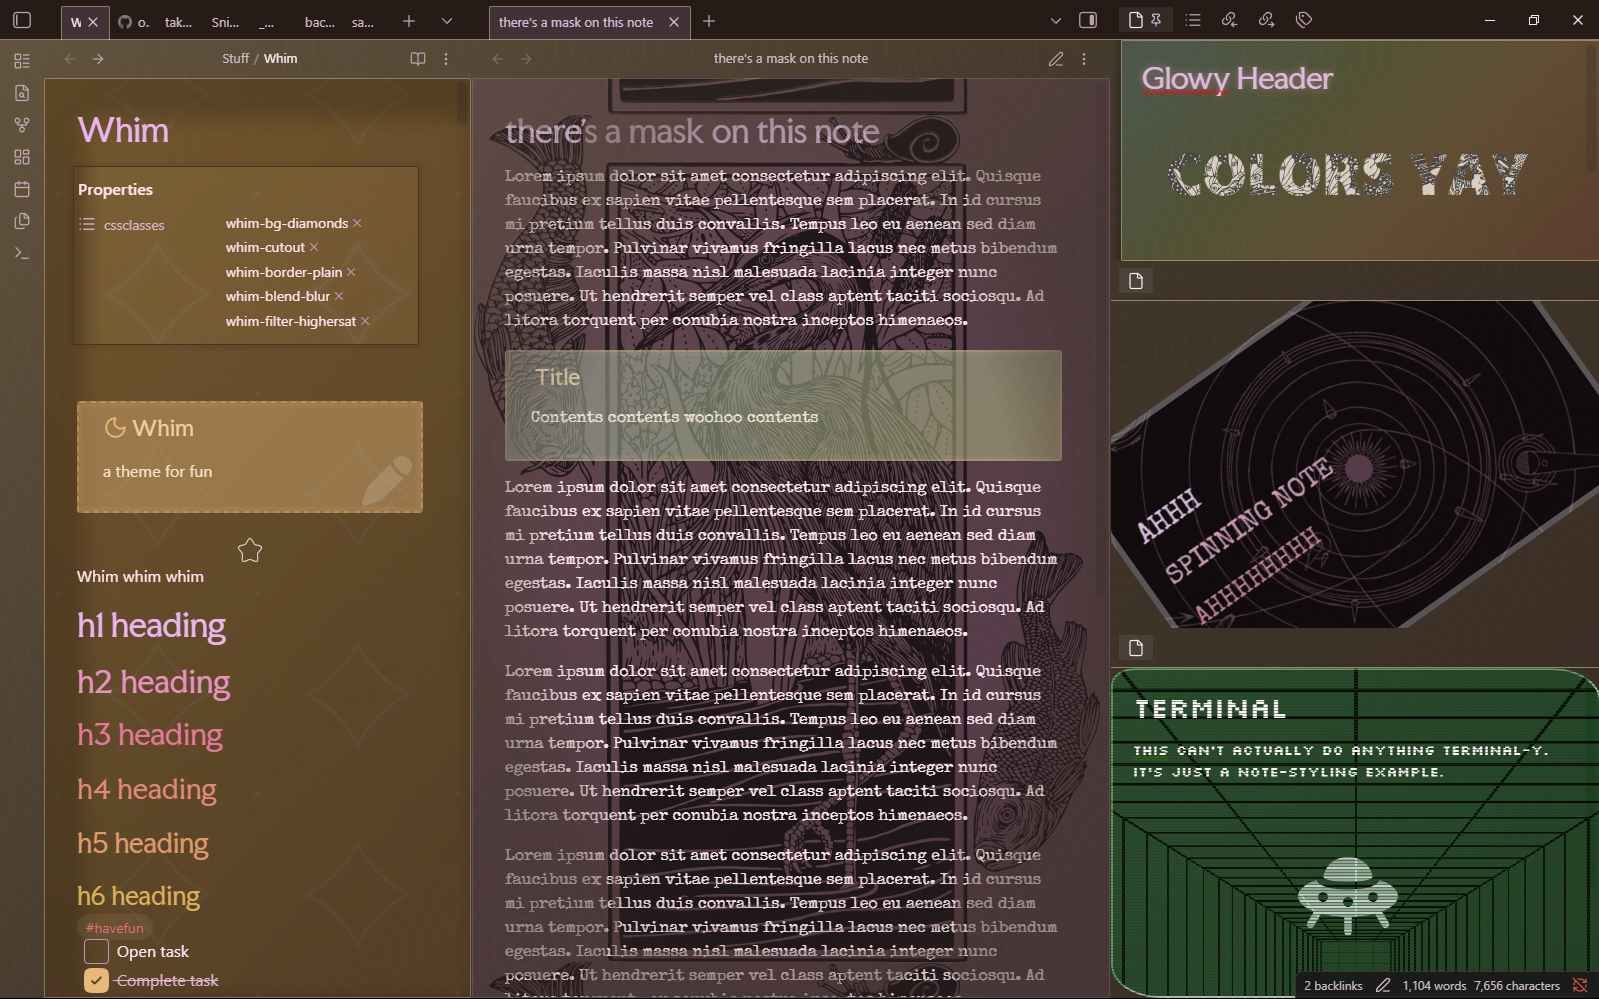Click the sync-off icon in status bar
Viewport: 1599px width, 999px height.
point(1580,985)
